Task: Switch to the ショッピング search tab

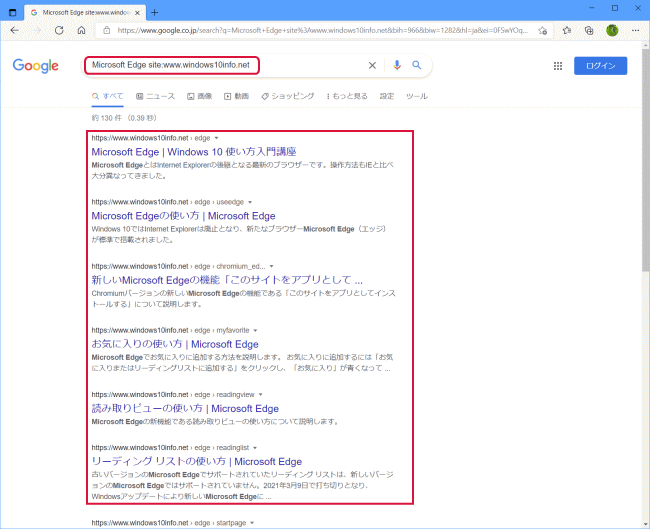Action: (288, 96)
